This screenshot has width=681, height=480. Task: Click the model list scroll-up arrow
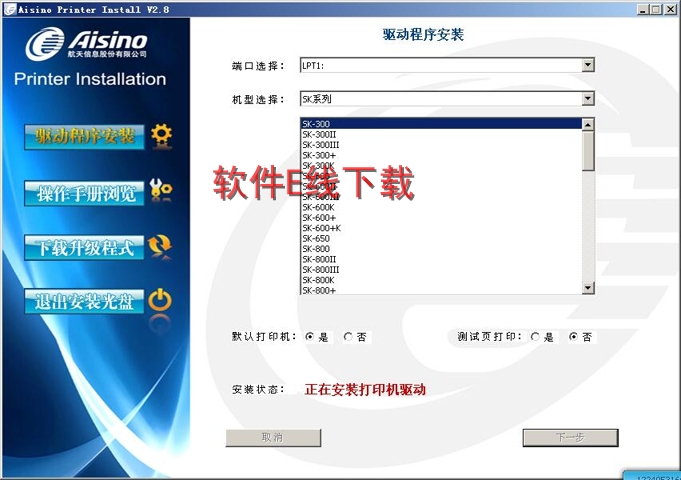(588, 125)
